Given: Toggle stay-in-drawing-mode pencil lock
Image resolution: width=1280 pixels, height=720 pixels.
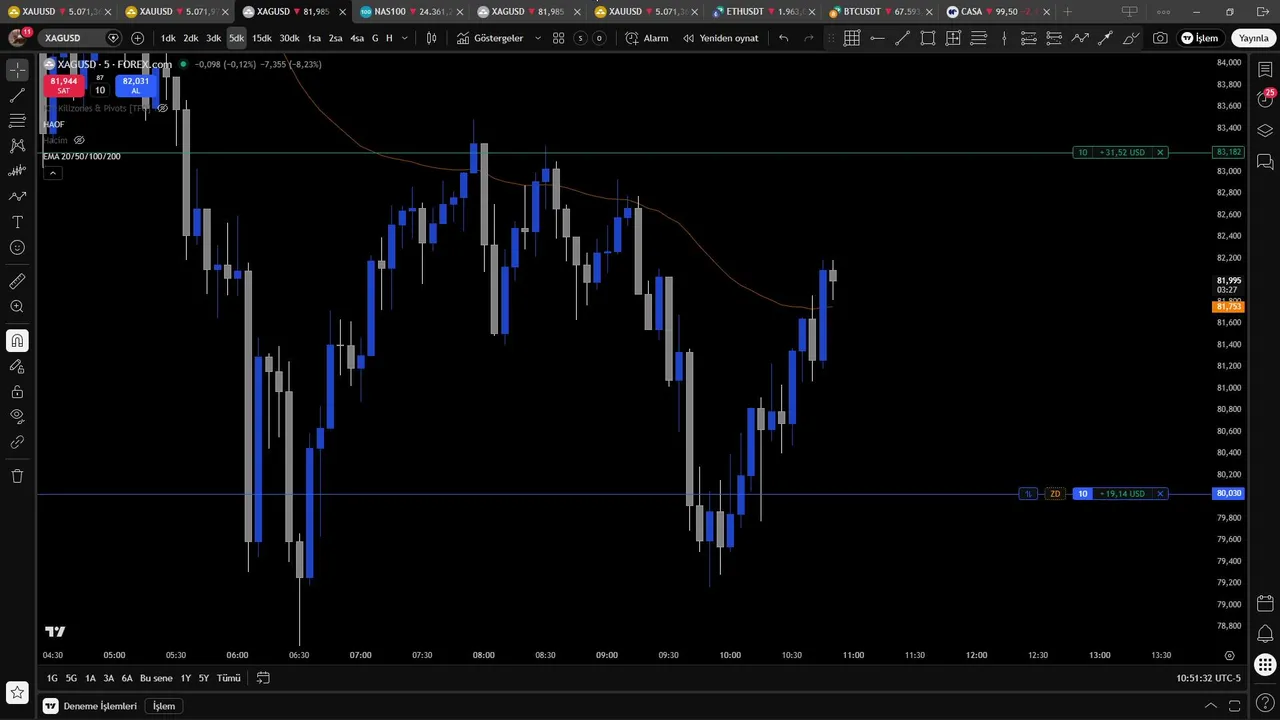Looking at the screenshot, I should pyautogui.click(x=17, y=366).
